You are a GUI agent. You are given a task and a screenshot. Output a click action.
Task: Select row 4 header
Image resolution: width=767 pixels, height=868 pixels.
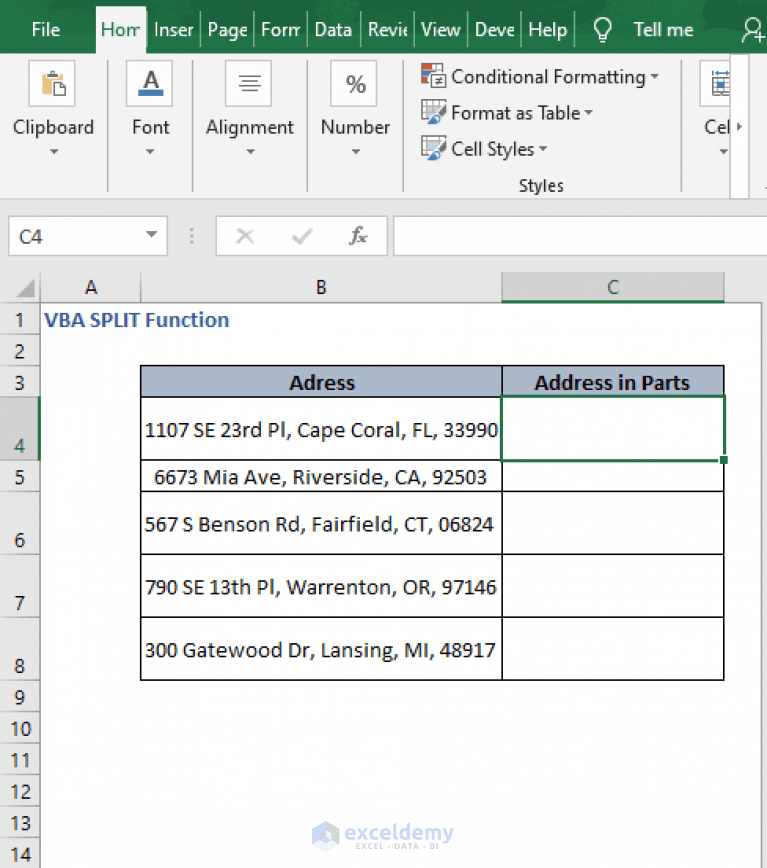(20, 429)
